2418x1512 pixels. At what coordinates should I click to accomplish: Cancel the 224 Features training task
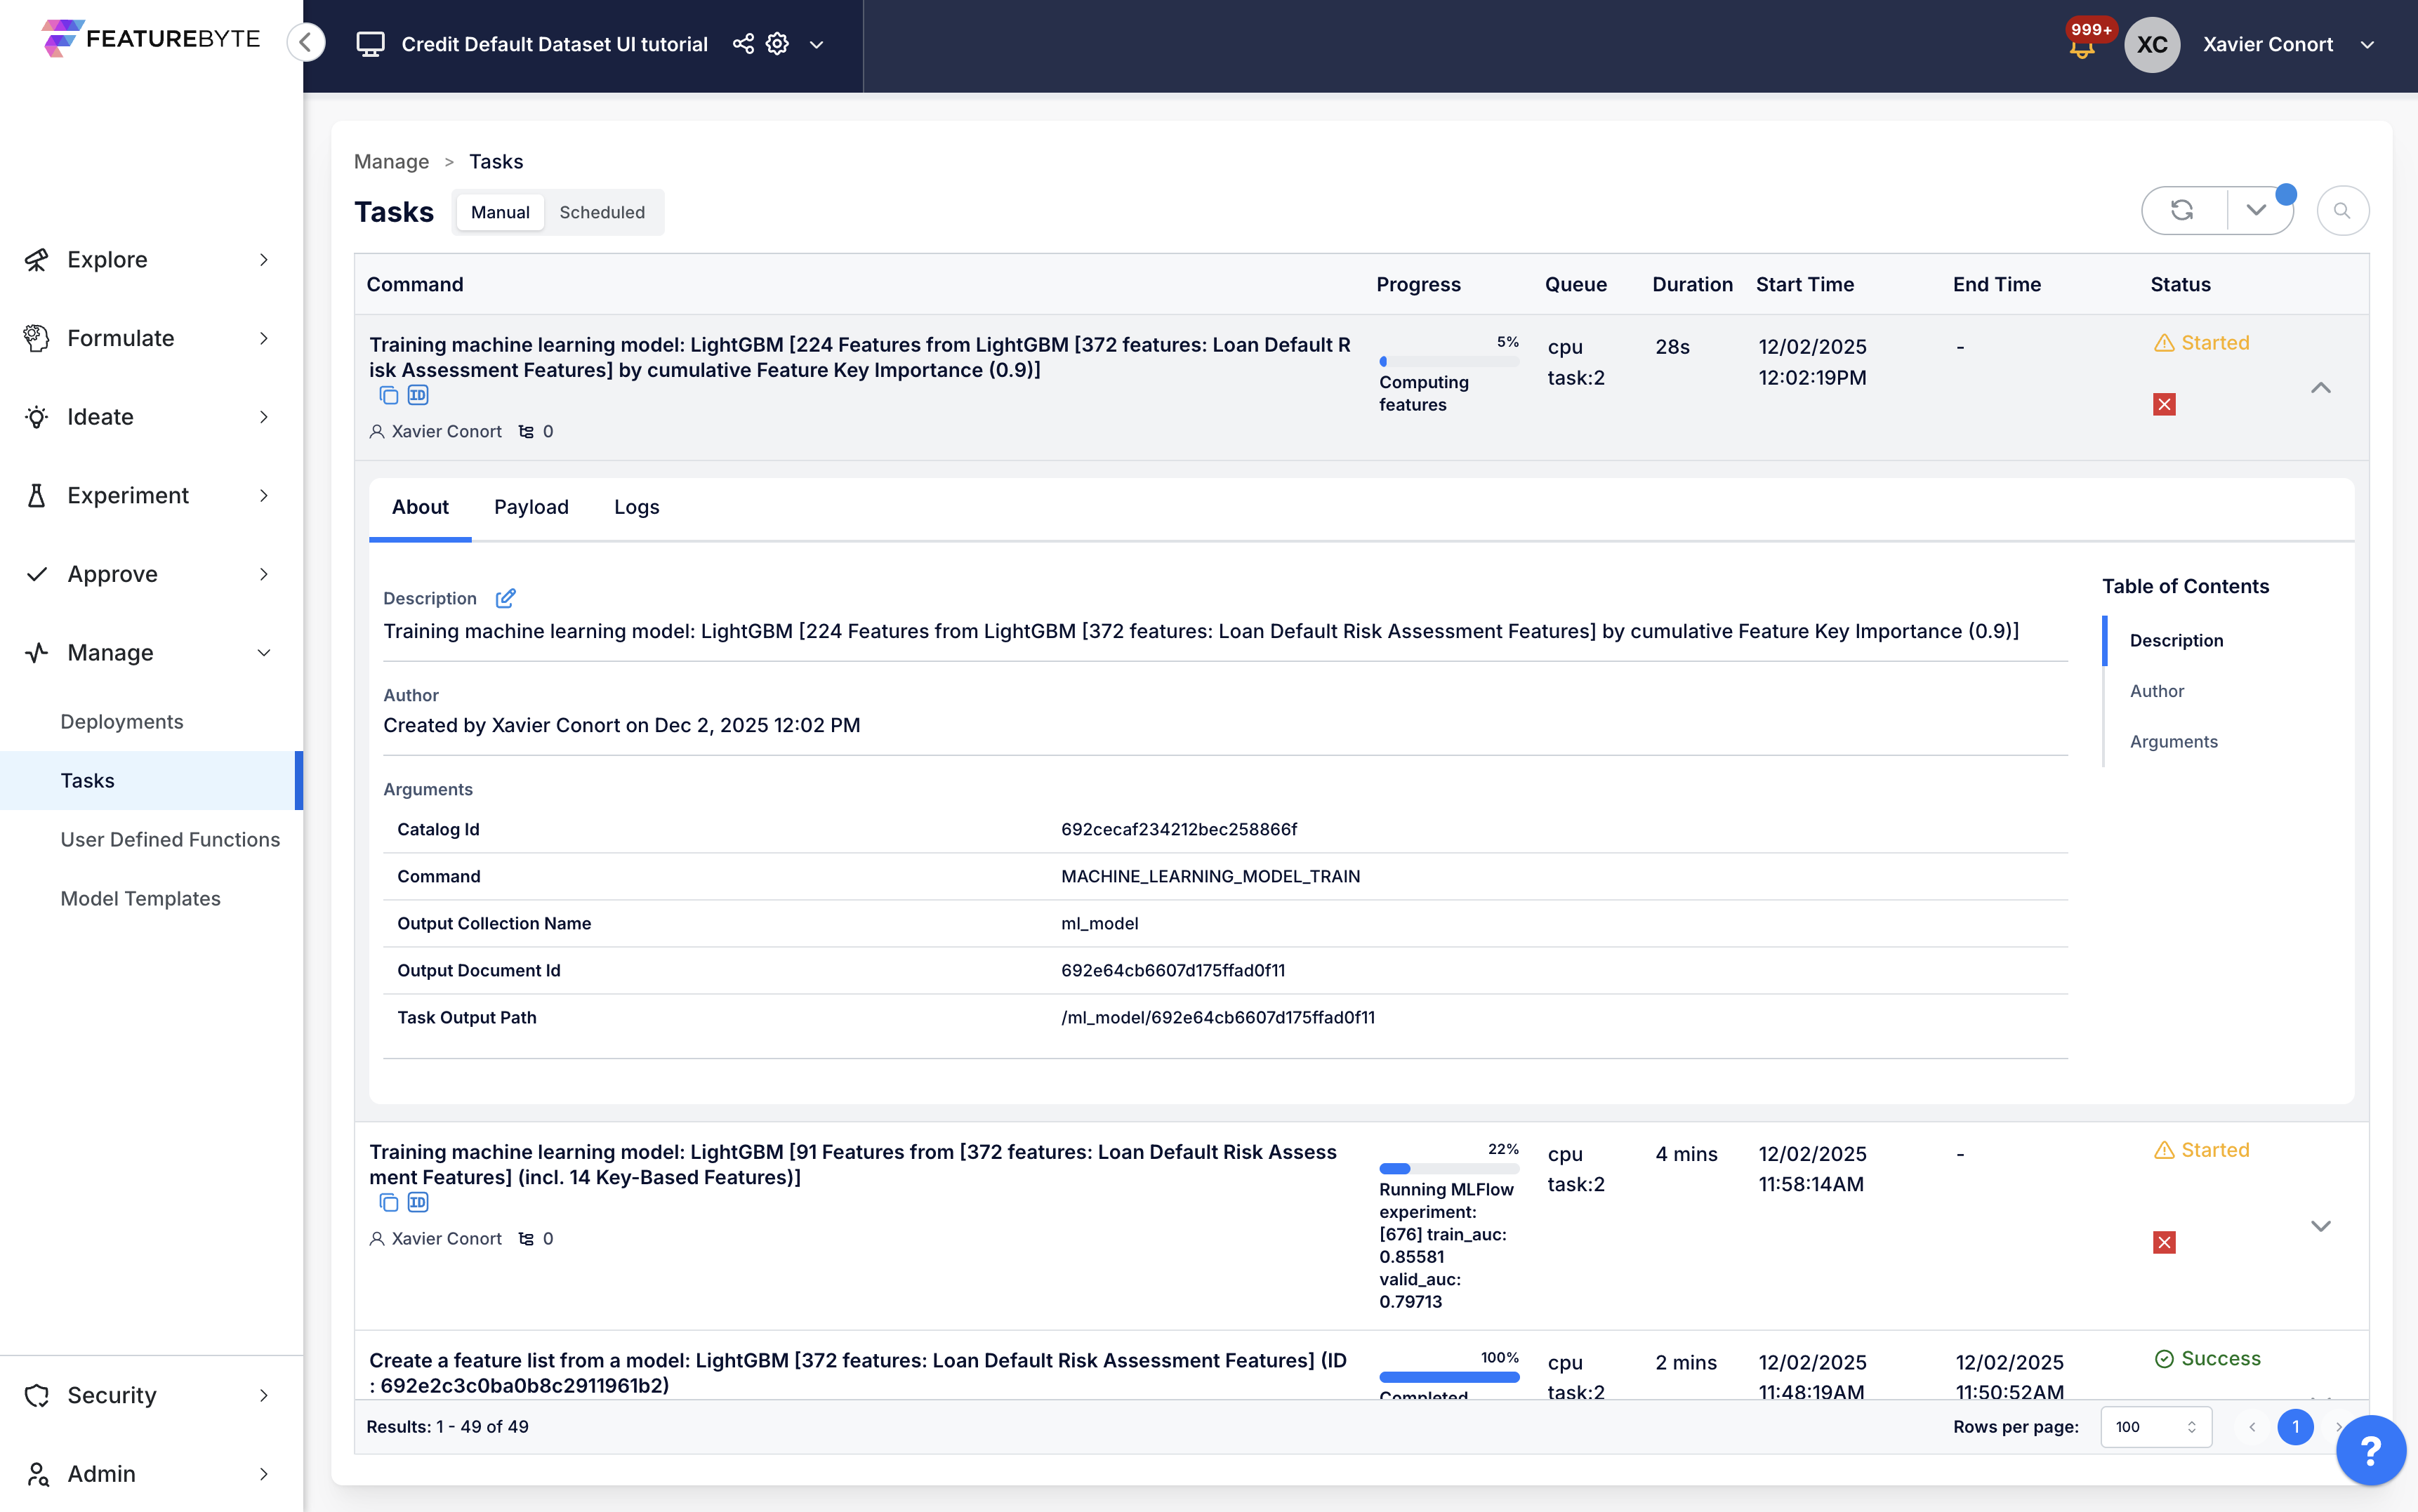[2164, 404]
